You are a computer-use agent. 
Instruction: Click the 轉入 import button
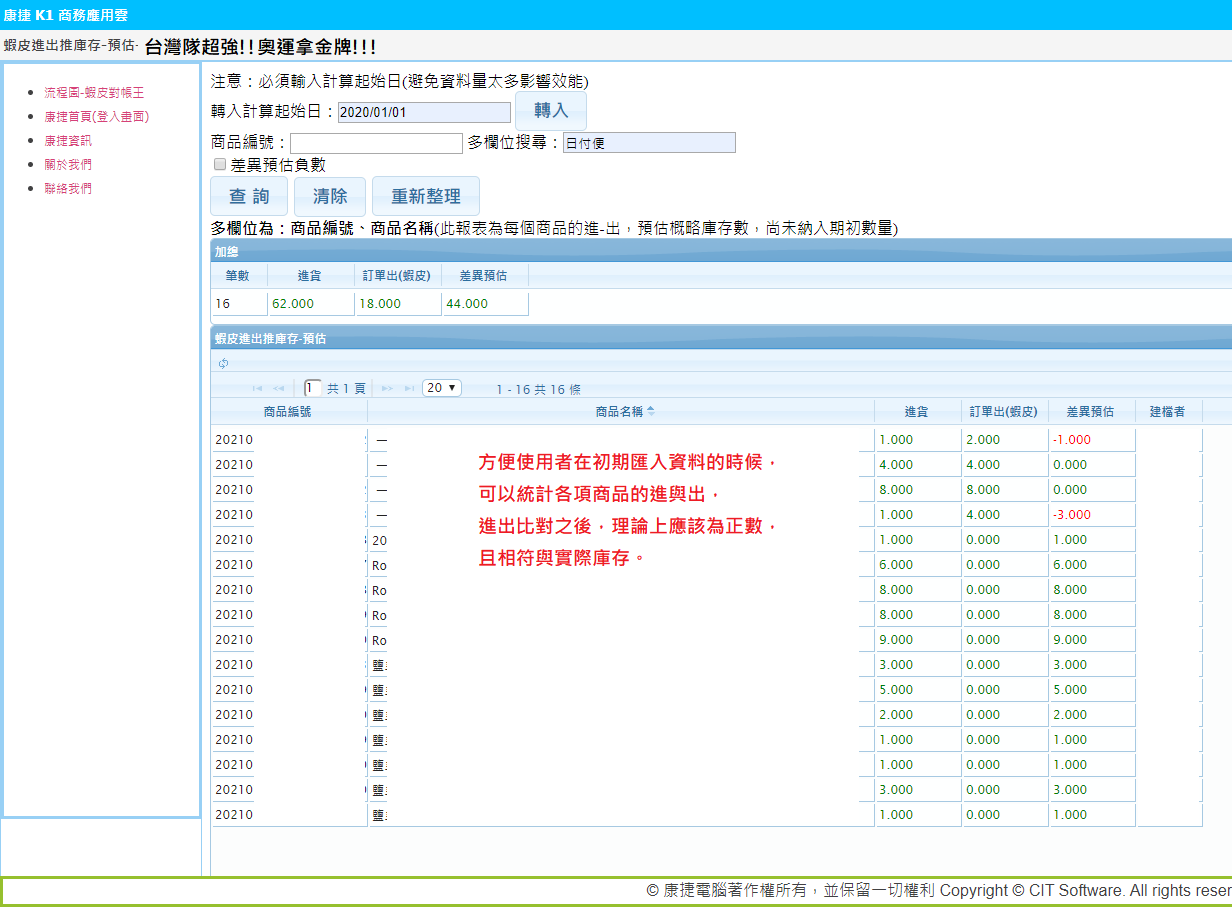pos(550,111)
